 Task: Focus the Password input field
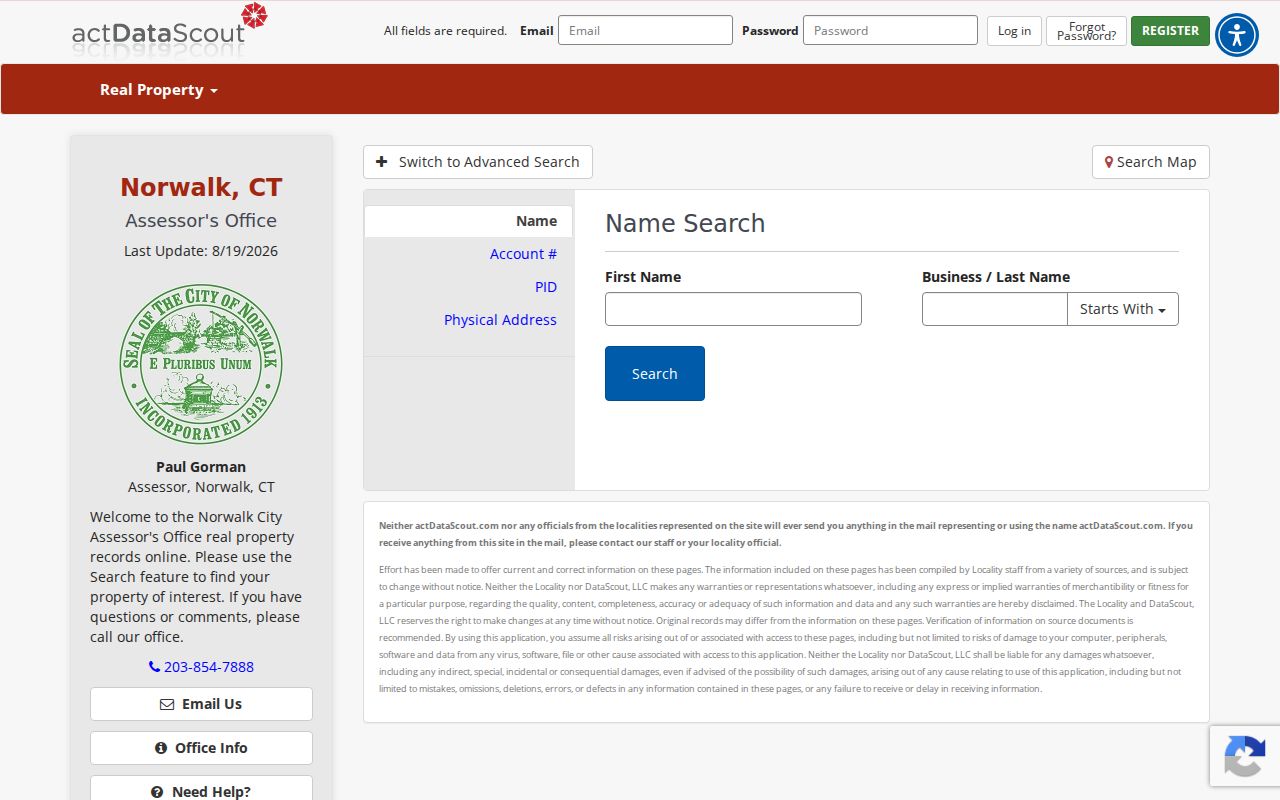pyautogui.click(x=890, y=30)
